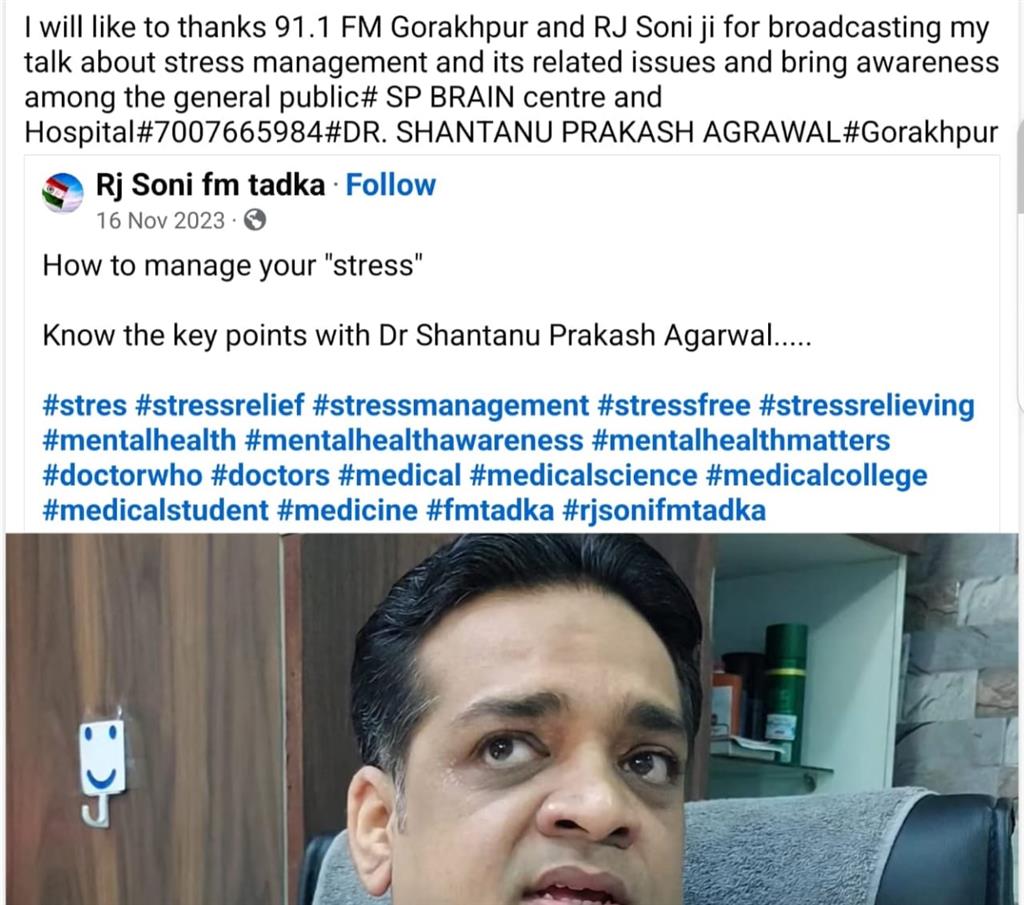Open the #medicalcollege hashtag
The width and height of the screenshot is (1024, 905).
pos(816,475)
